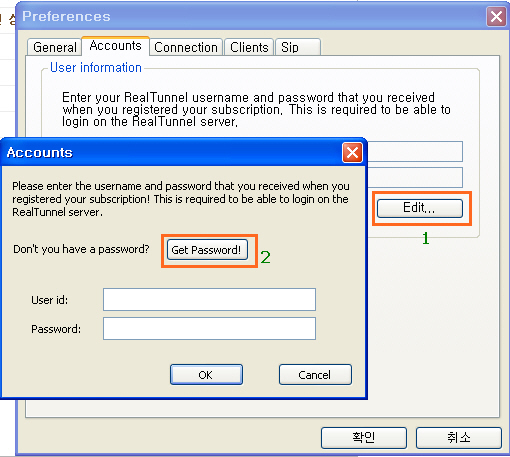Click the Edit... button
510x457 pixels.
pyautogui.click(x=420, y=208)
